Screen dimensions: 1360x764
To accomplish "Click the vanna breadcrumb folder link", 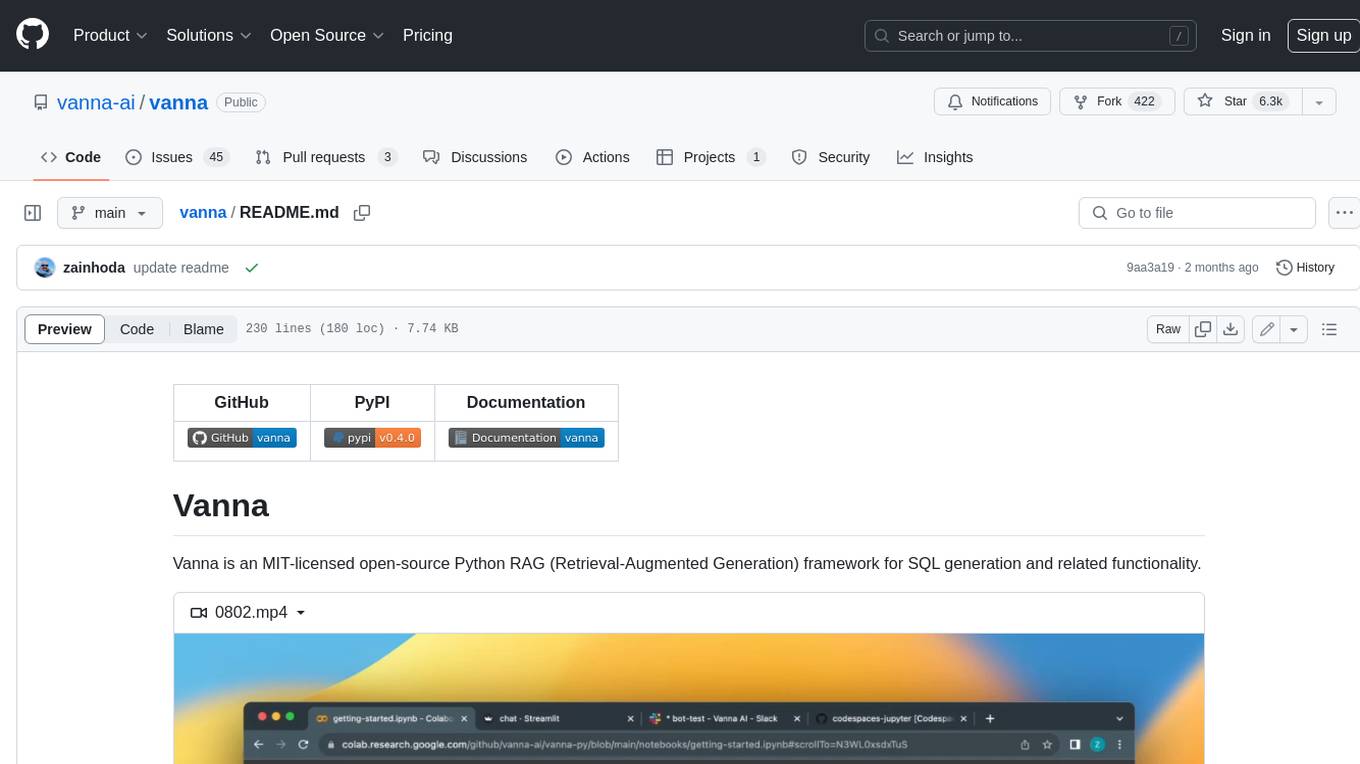I will [x=203, y=212].
